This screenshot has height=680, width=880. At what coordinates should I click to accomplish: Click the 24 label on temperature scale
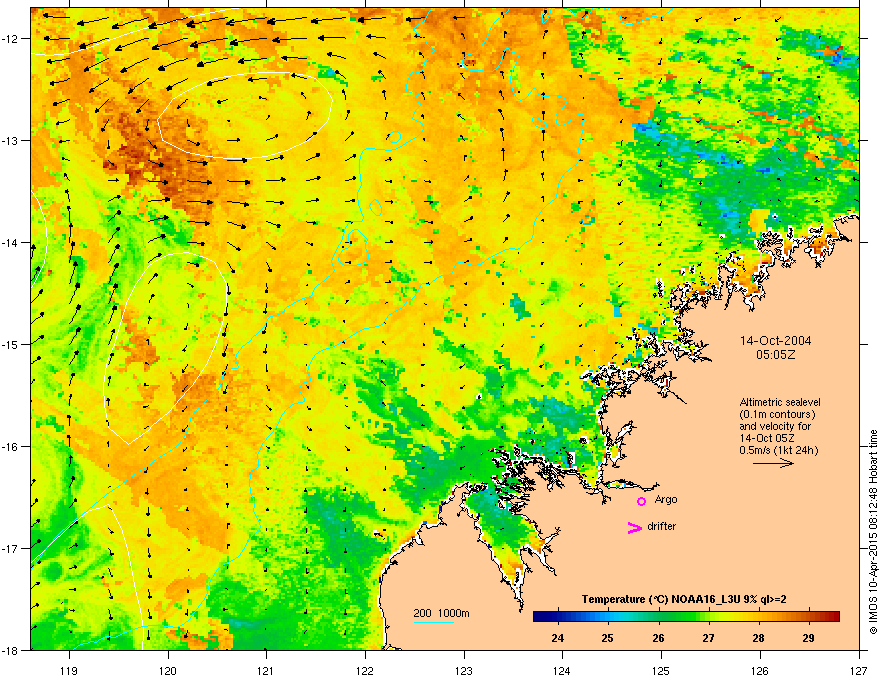[558, 638]
